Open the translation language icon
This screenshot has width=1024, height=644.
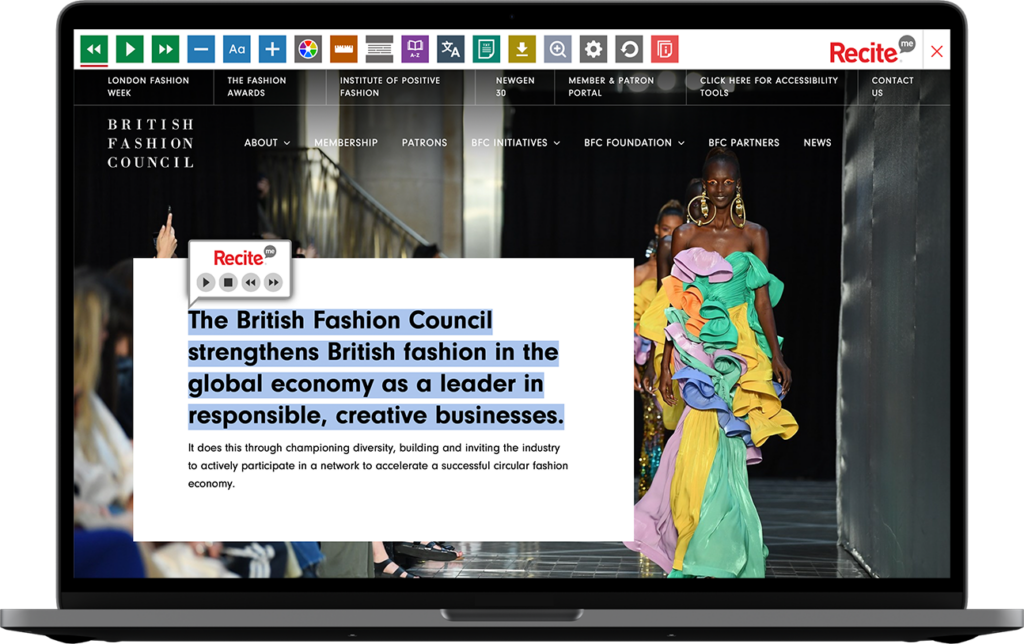[451, 49]
